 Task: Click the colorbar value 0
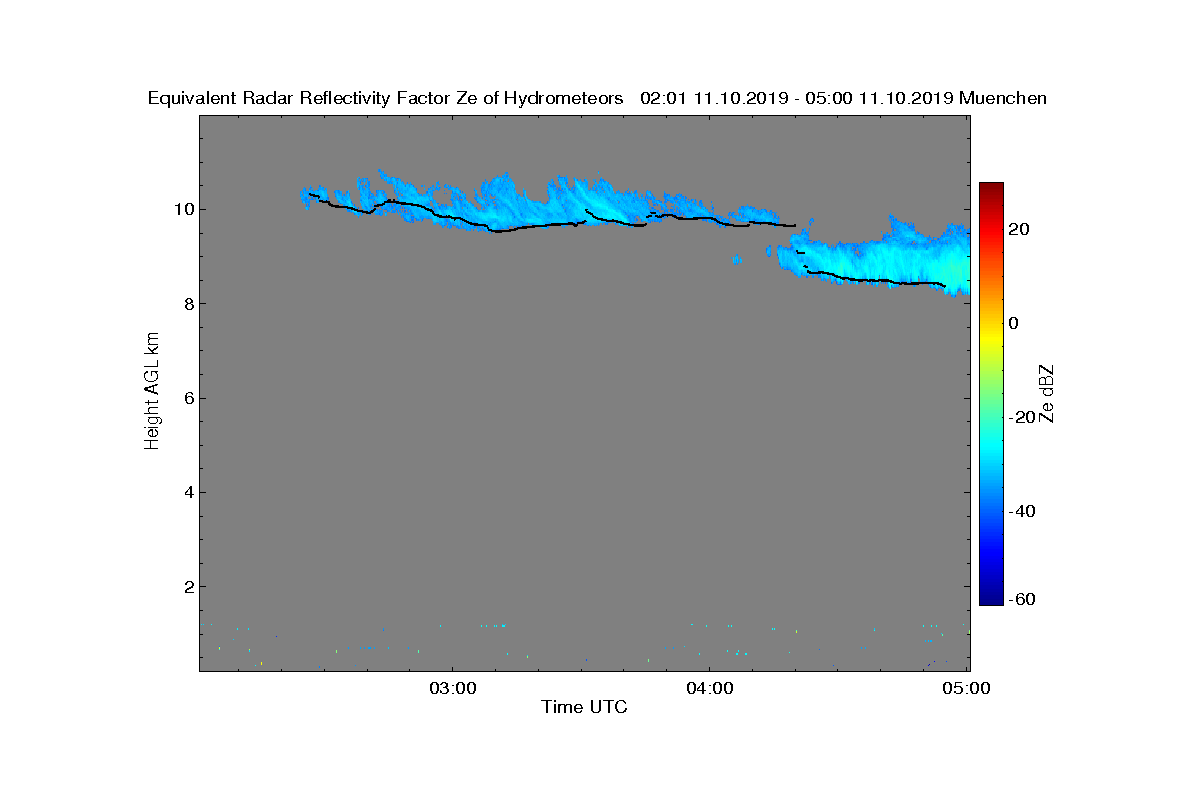coord(1014,323)
